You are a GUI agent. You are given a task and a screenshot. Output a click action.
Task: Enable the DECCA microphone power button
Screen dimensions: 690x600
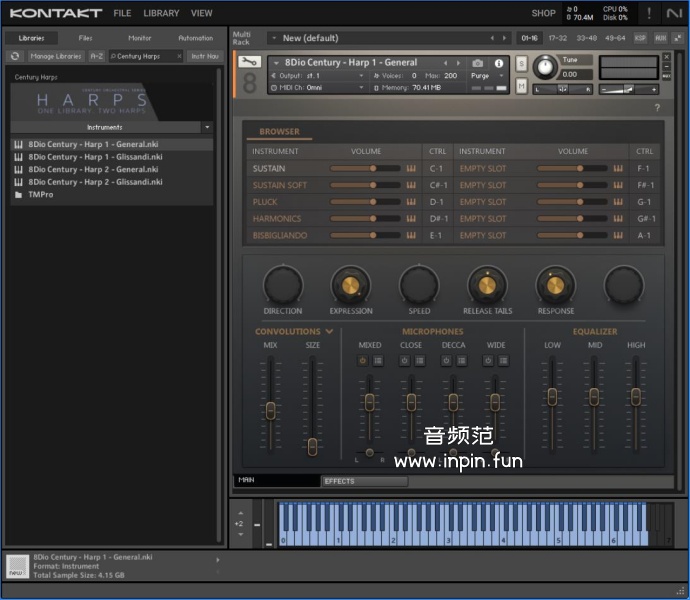[x=446, y=360]
